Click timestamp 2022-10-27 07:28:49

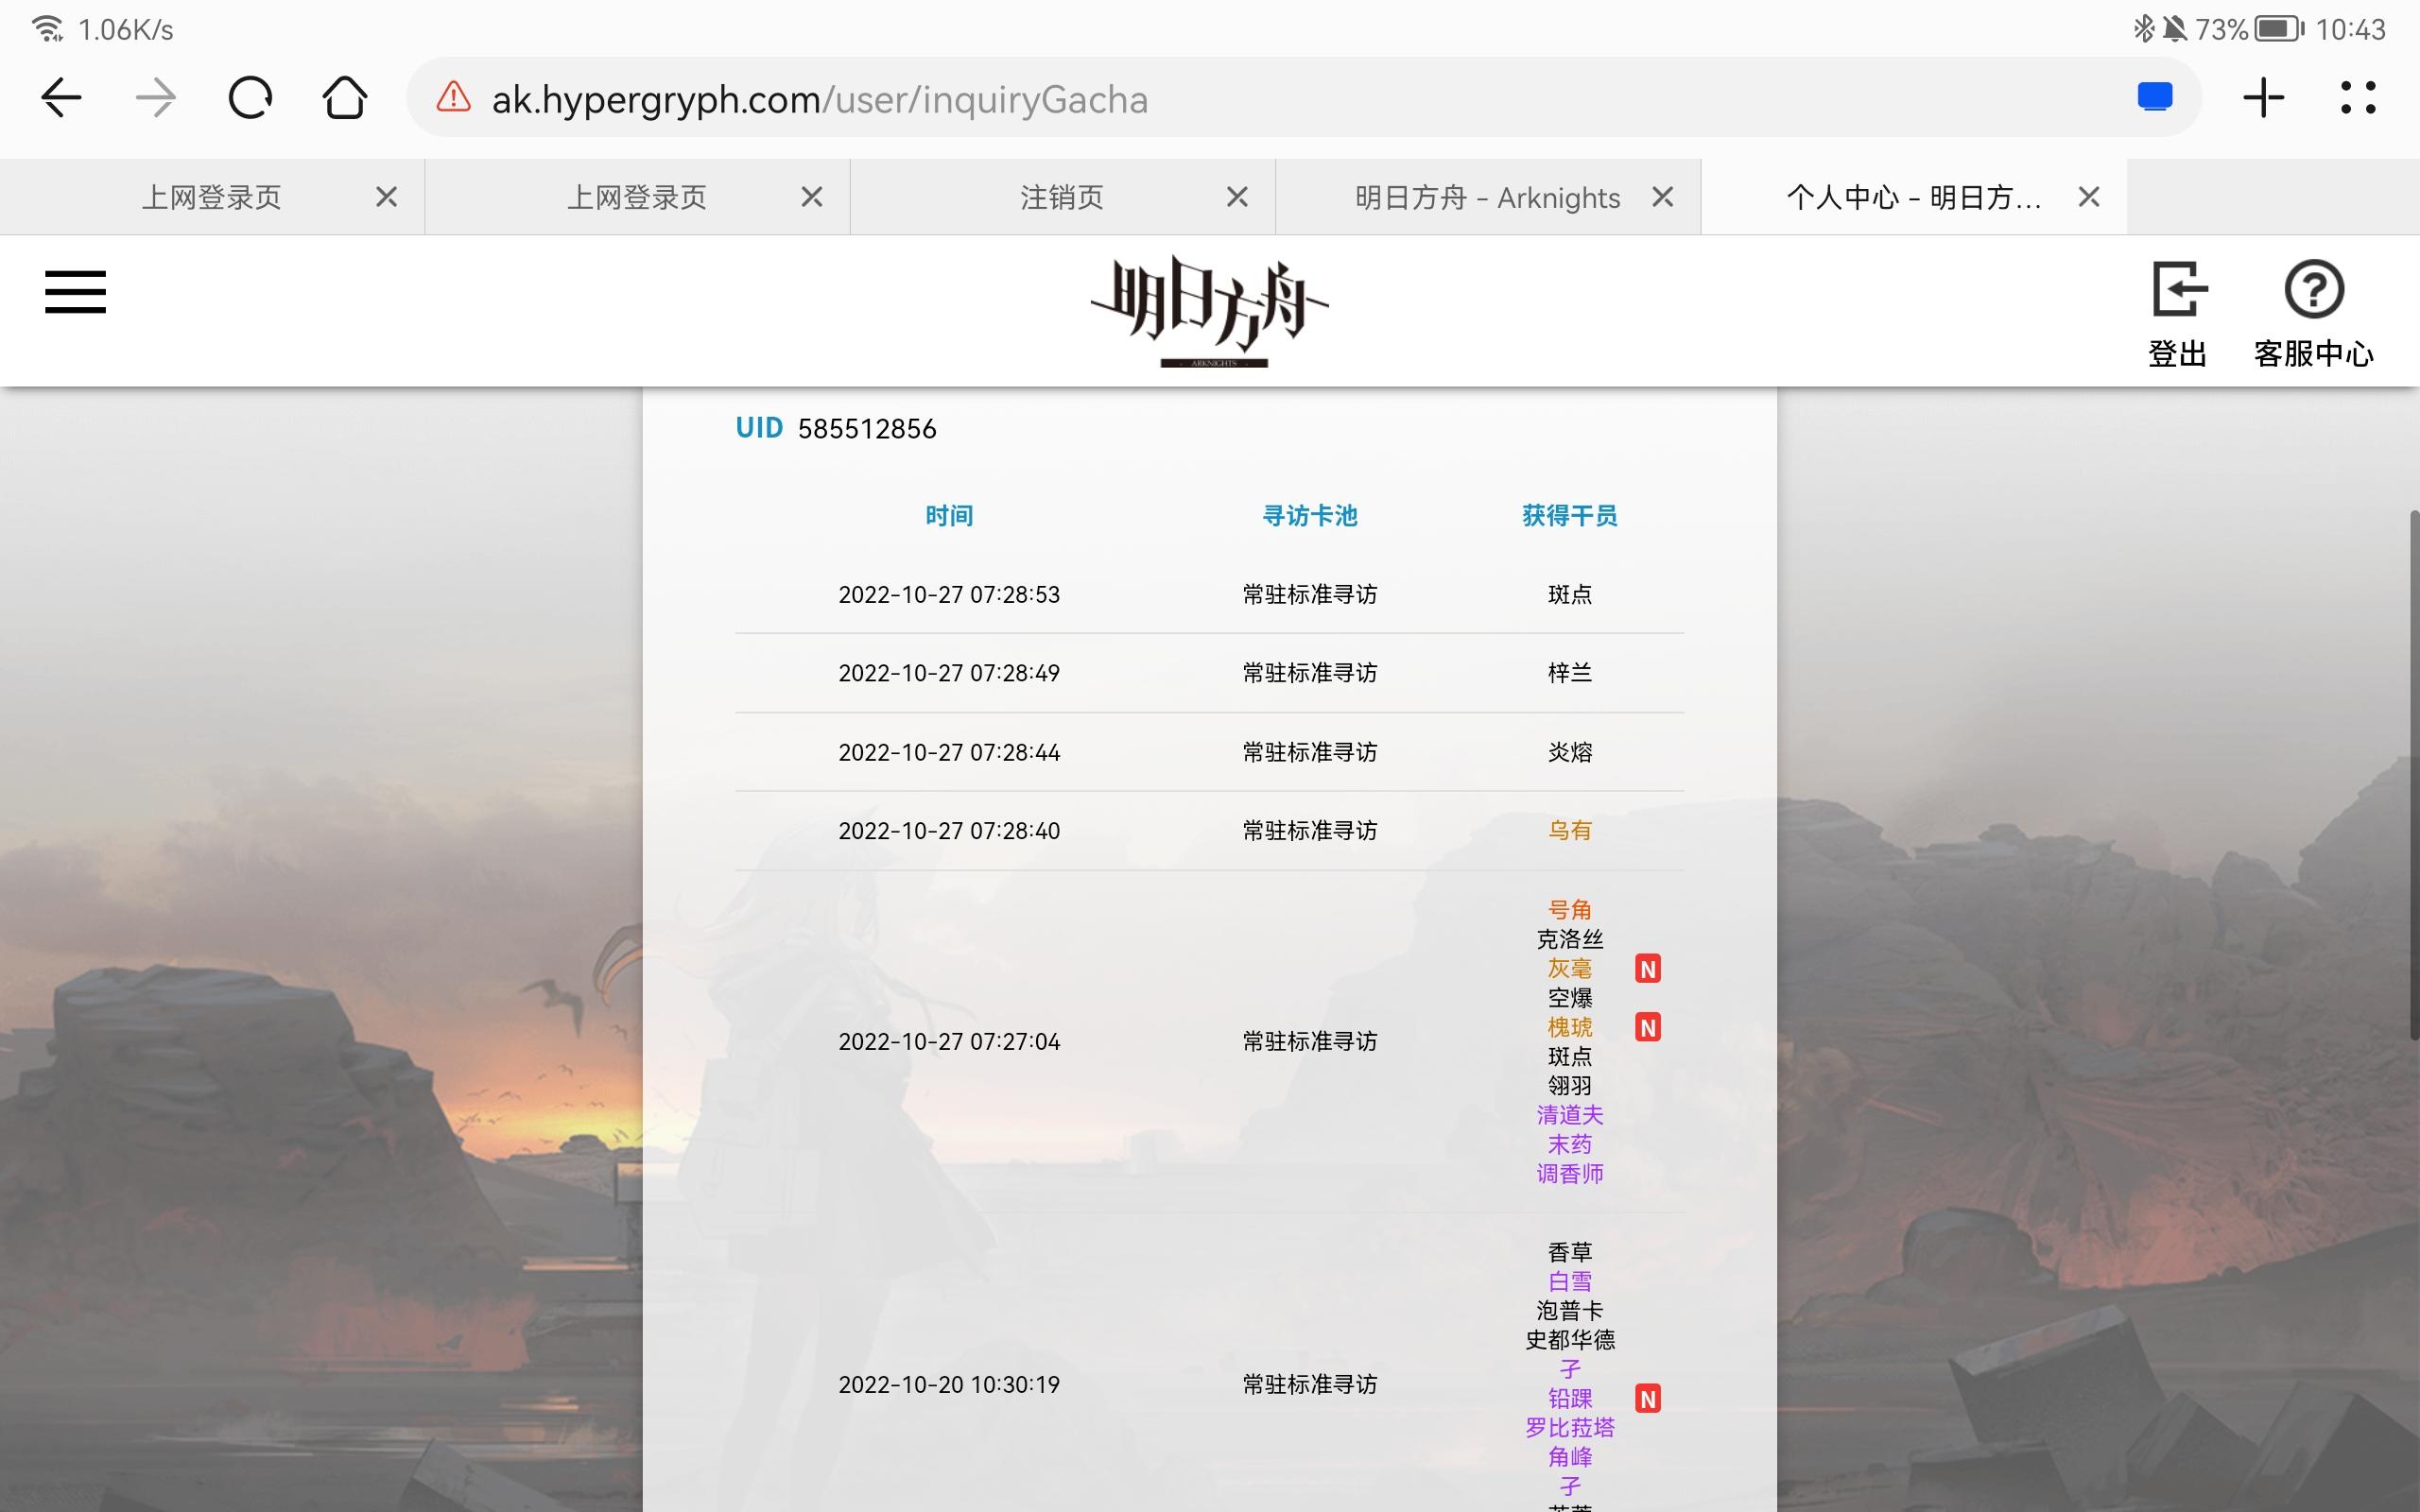[949, 673]
